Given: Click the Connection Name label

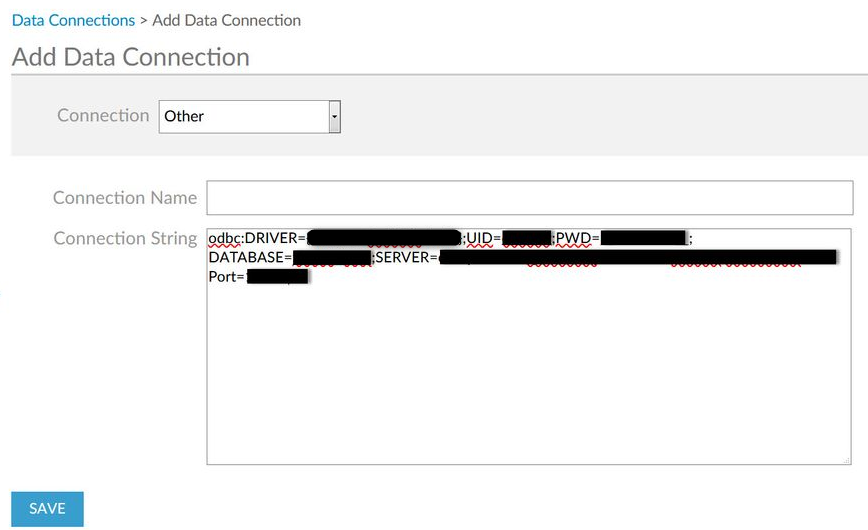Looking at the screenshot, I should 125,198.
